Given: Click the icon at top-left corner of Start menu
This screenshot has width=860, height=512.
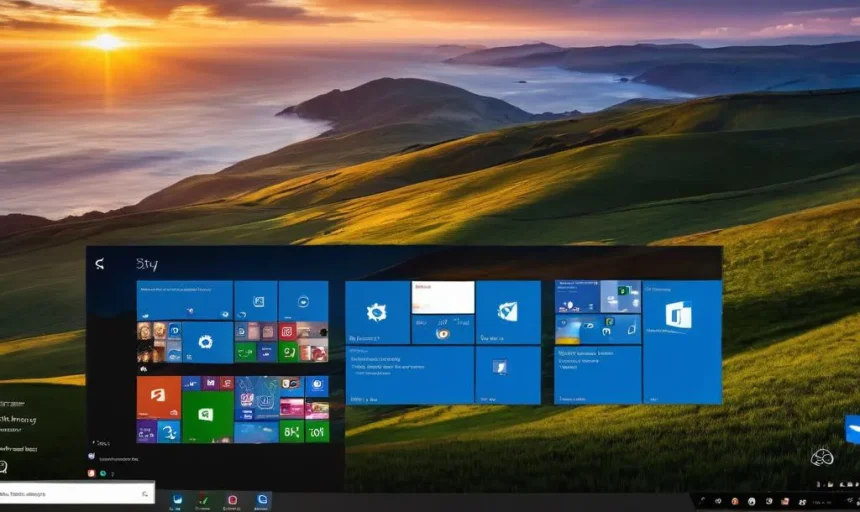Looking at the screenshot, I should tap(99, 264).
